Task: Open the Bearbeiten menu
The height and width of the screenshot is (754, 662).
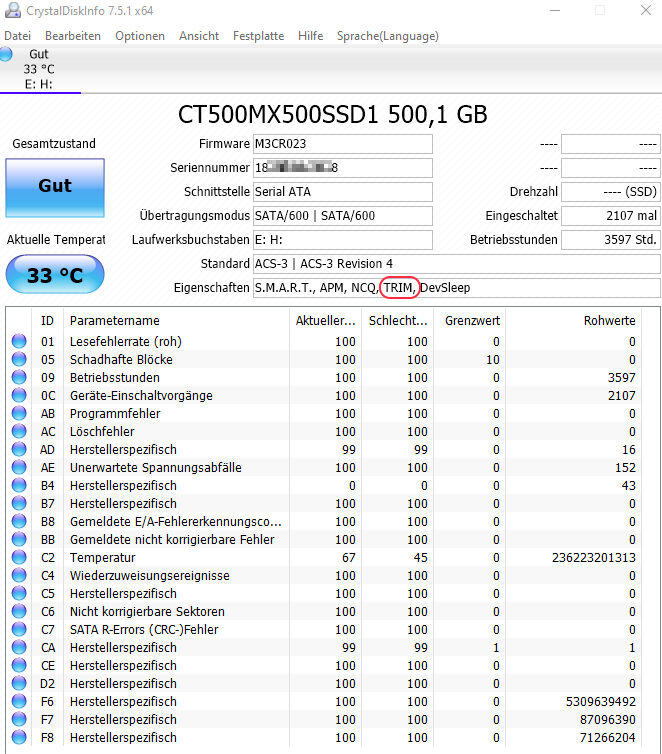Action: click(73, 36)
